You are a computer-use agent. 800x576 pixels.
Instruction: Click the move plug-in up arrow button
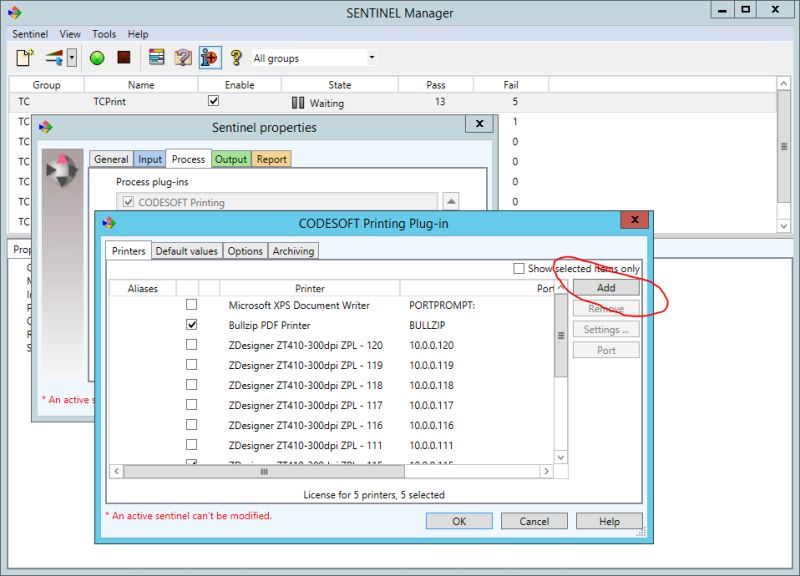(x=451, y=202)
